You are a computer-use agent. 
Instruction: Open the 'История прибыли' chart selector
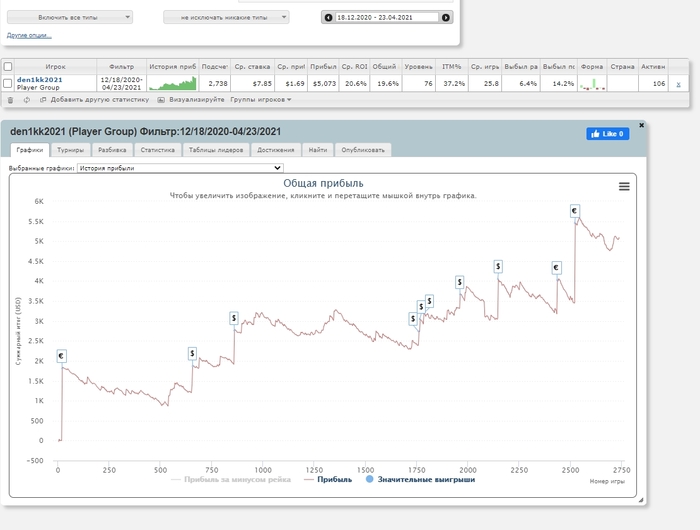pyautogui.click(x=180, y=168)
